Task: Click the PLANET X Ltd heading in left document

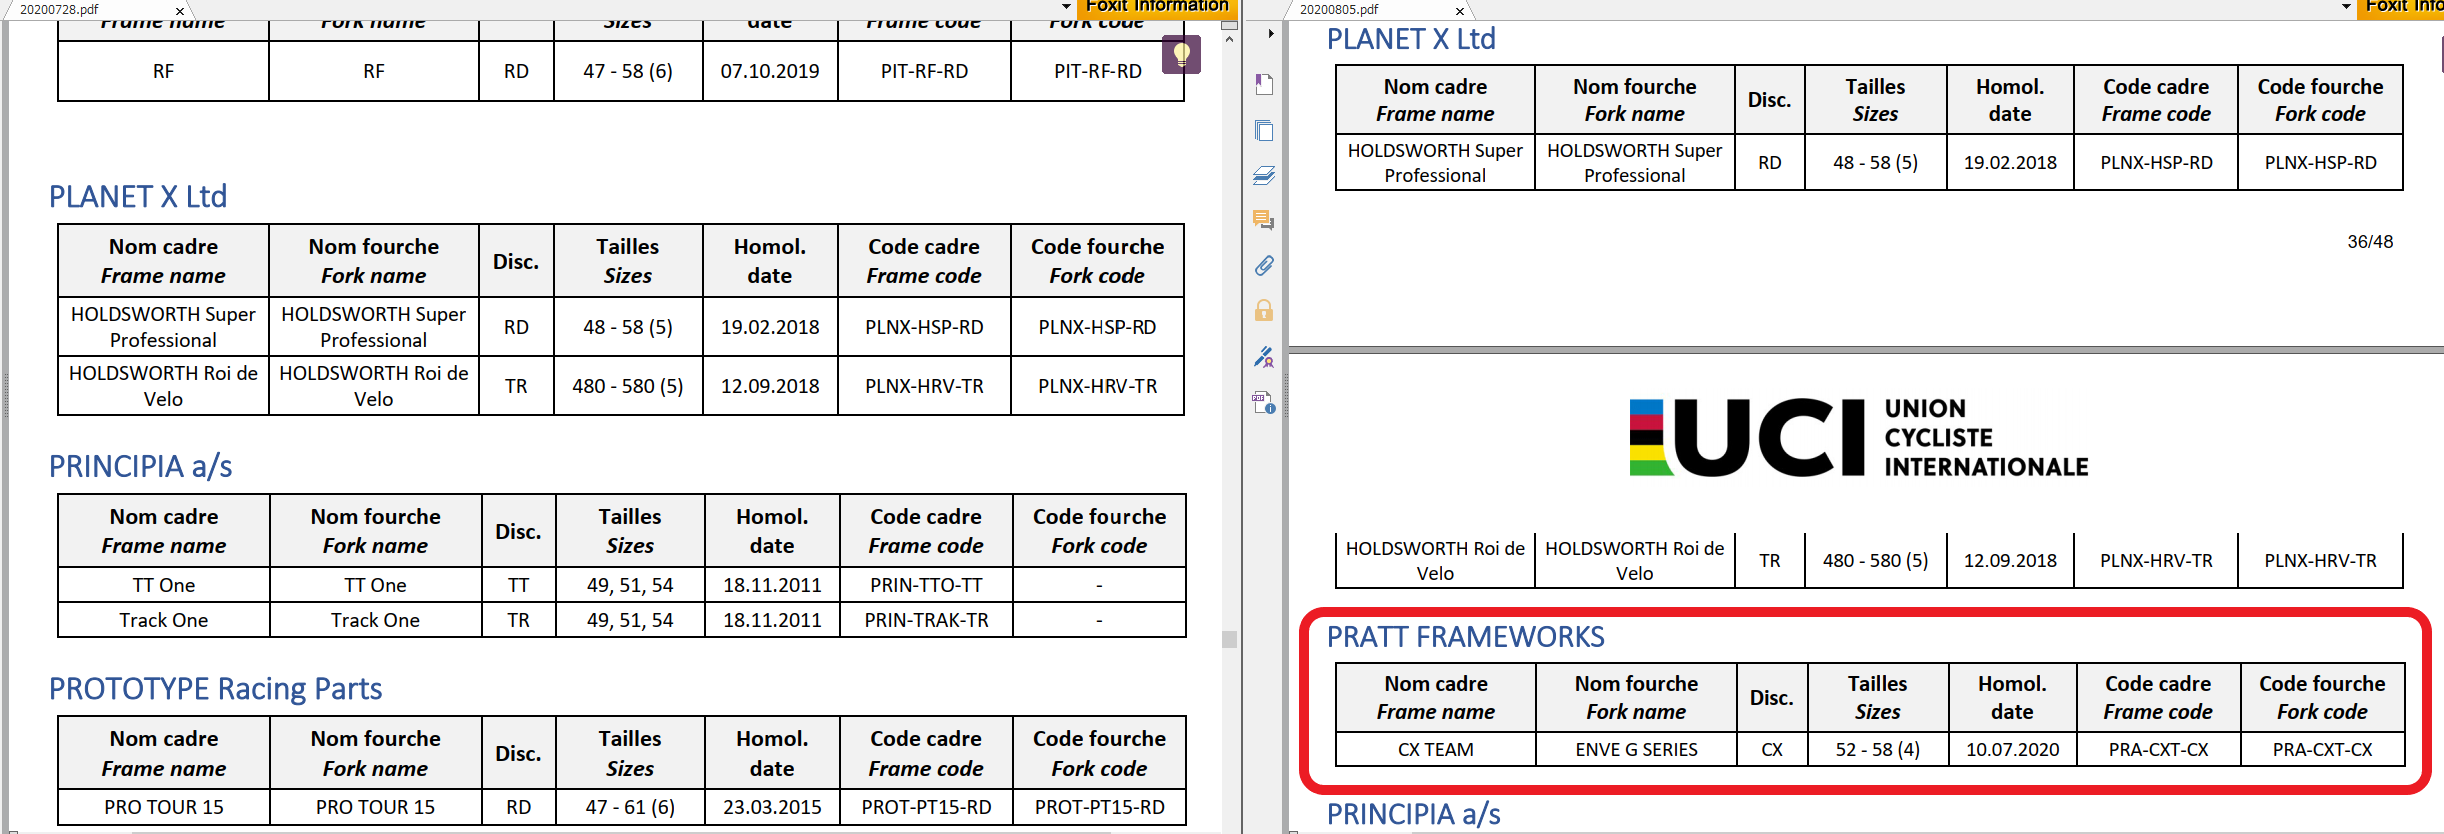Action: coord(138,196)
